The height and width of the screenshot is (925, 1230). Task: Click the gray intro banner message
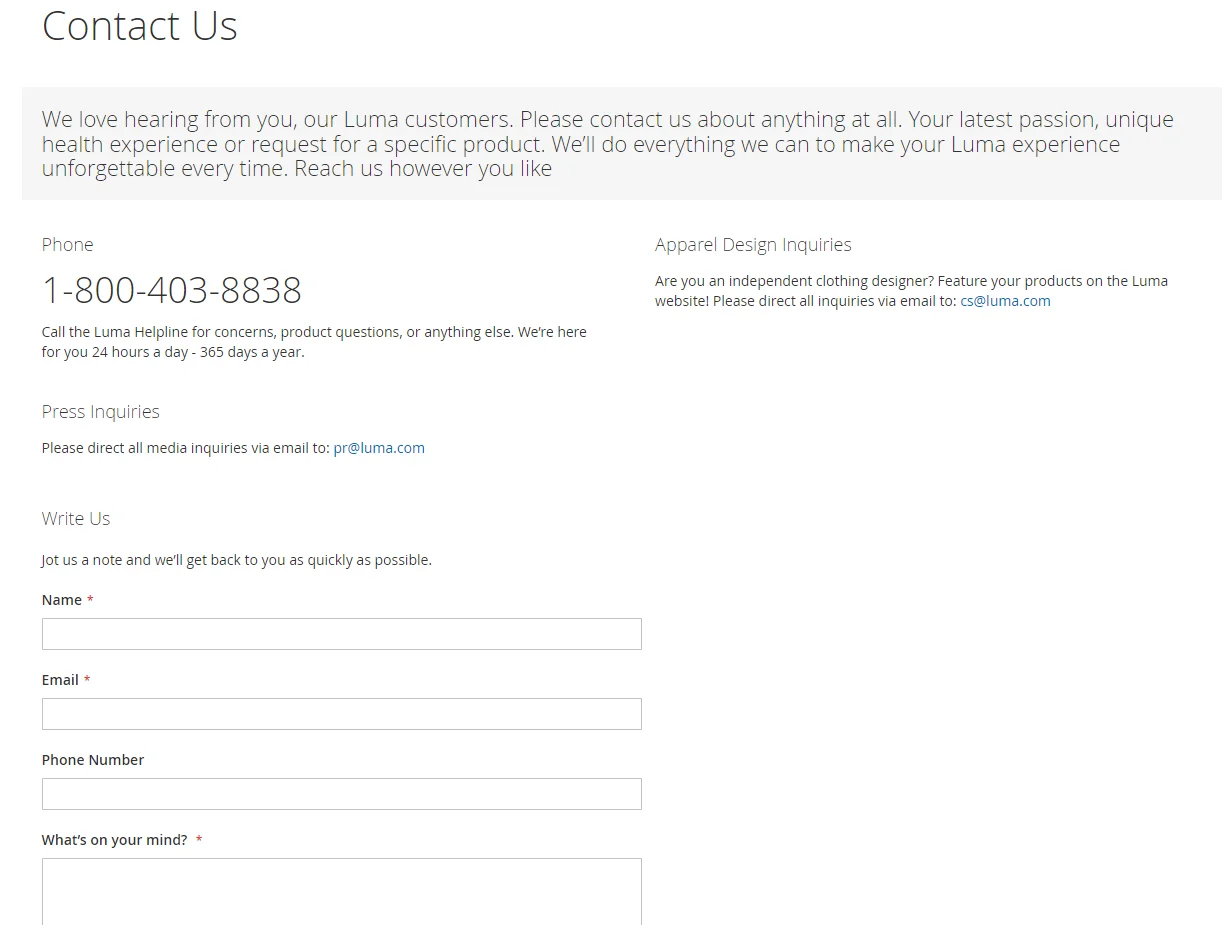coord(607,144)
